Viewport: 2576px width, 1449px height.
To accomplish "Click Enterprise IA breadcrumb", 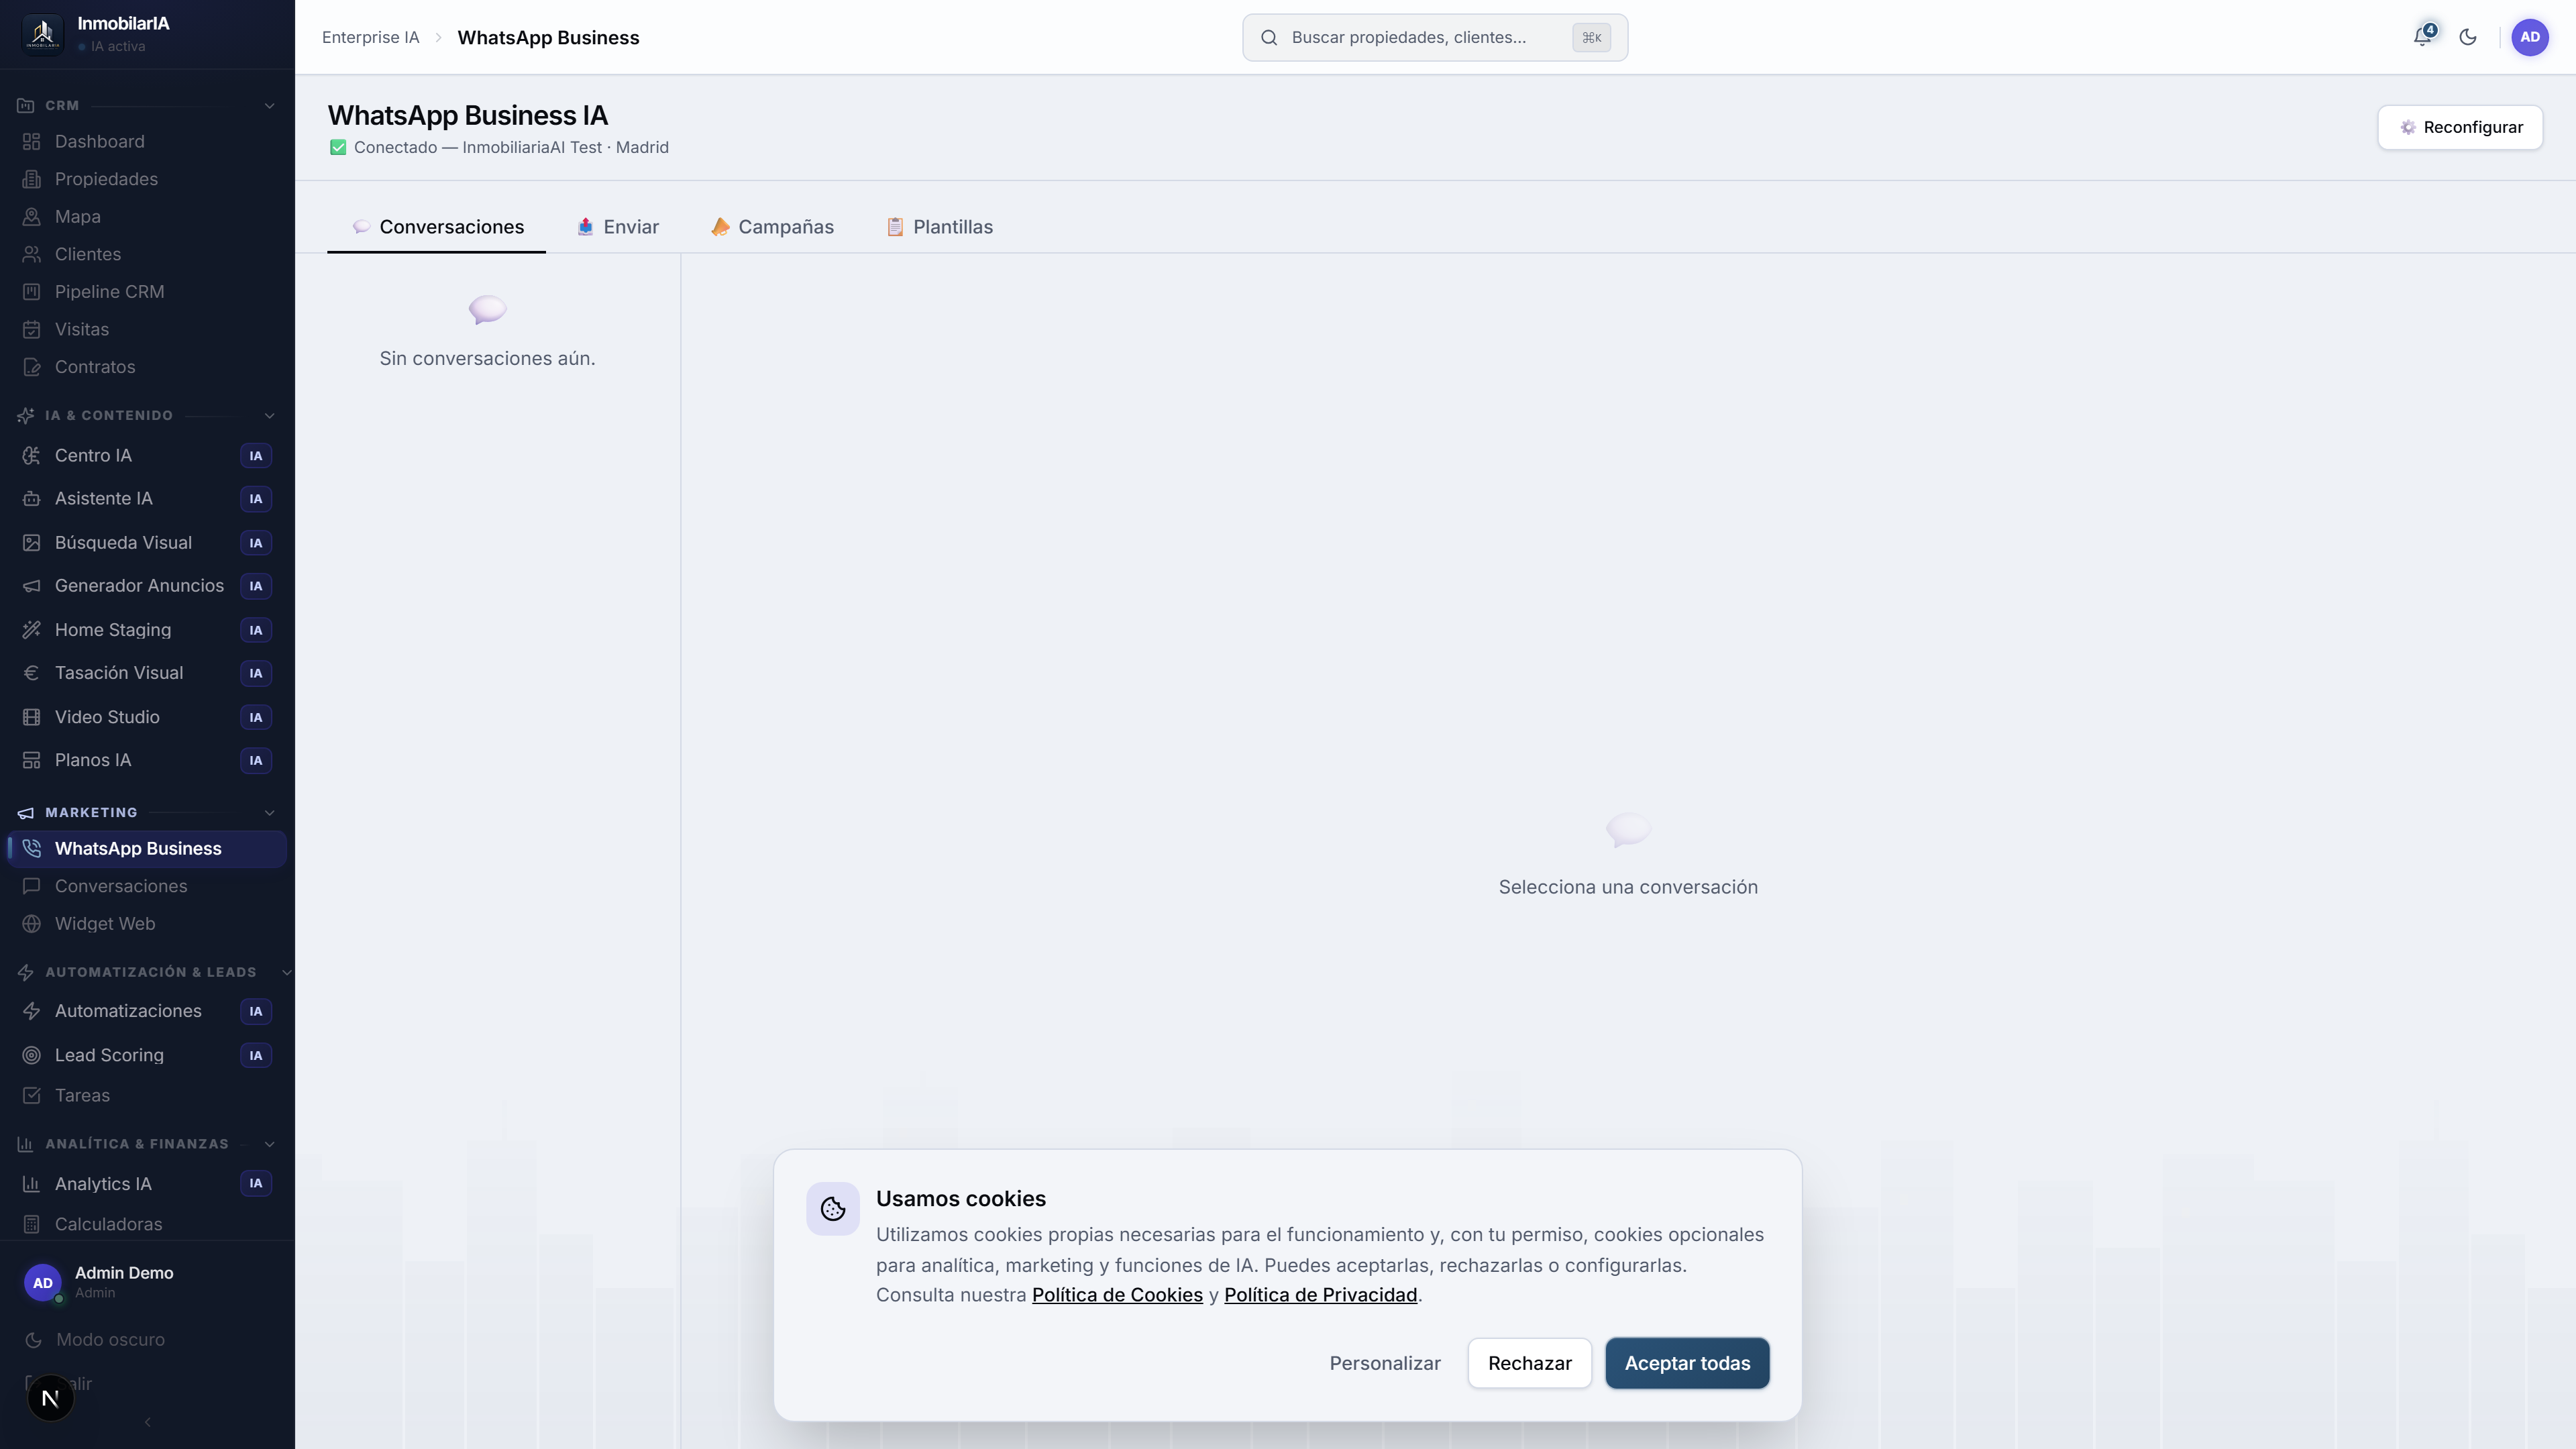I will click(370, 37).
